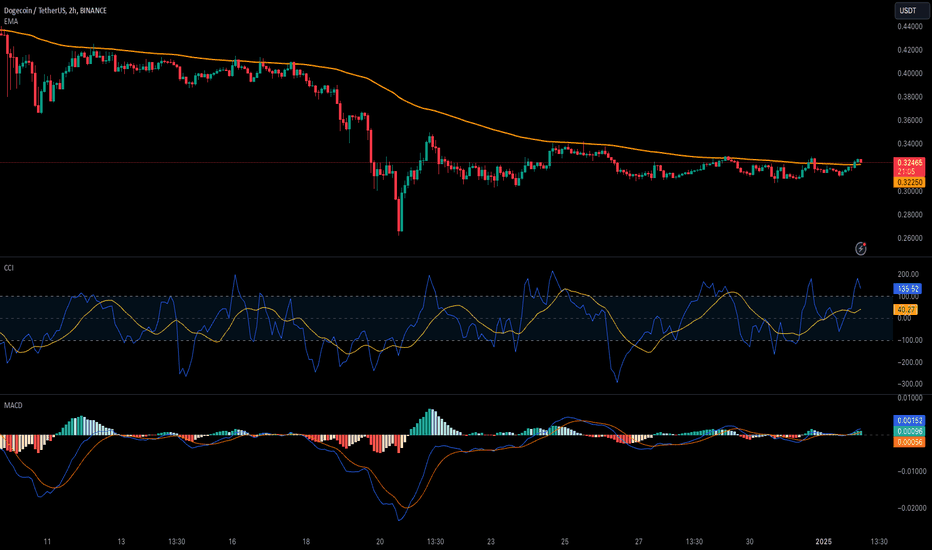Click the 16 date on time axis
The width and height of the screenshot is (932, 550).
pyautogui.click(x=232, y=542)
